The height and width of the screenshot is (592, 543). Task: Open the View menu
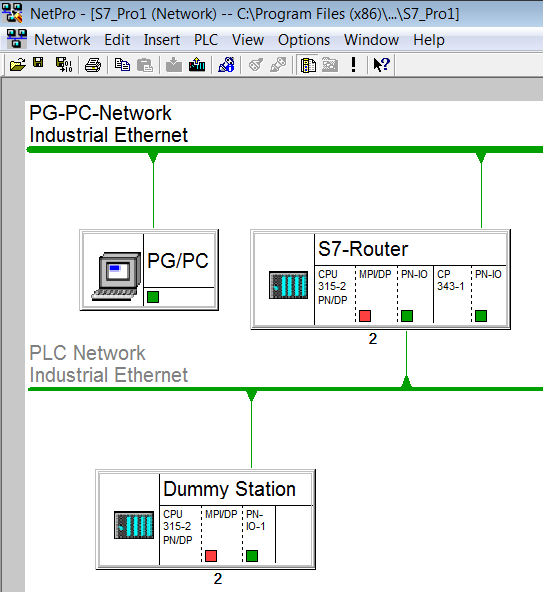pos(248,40)
